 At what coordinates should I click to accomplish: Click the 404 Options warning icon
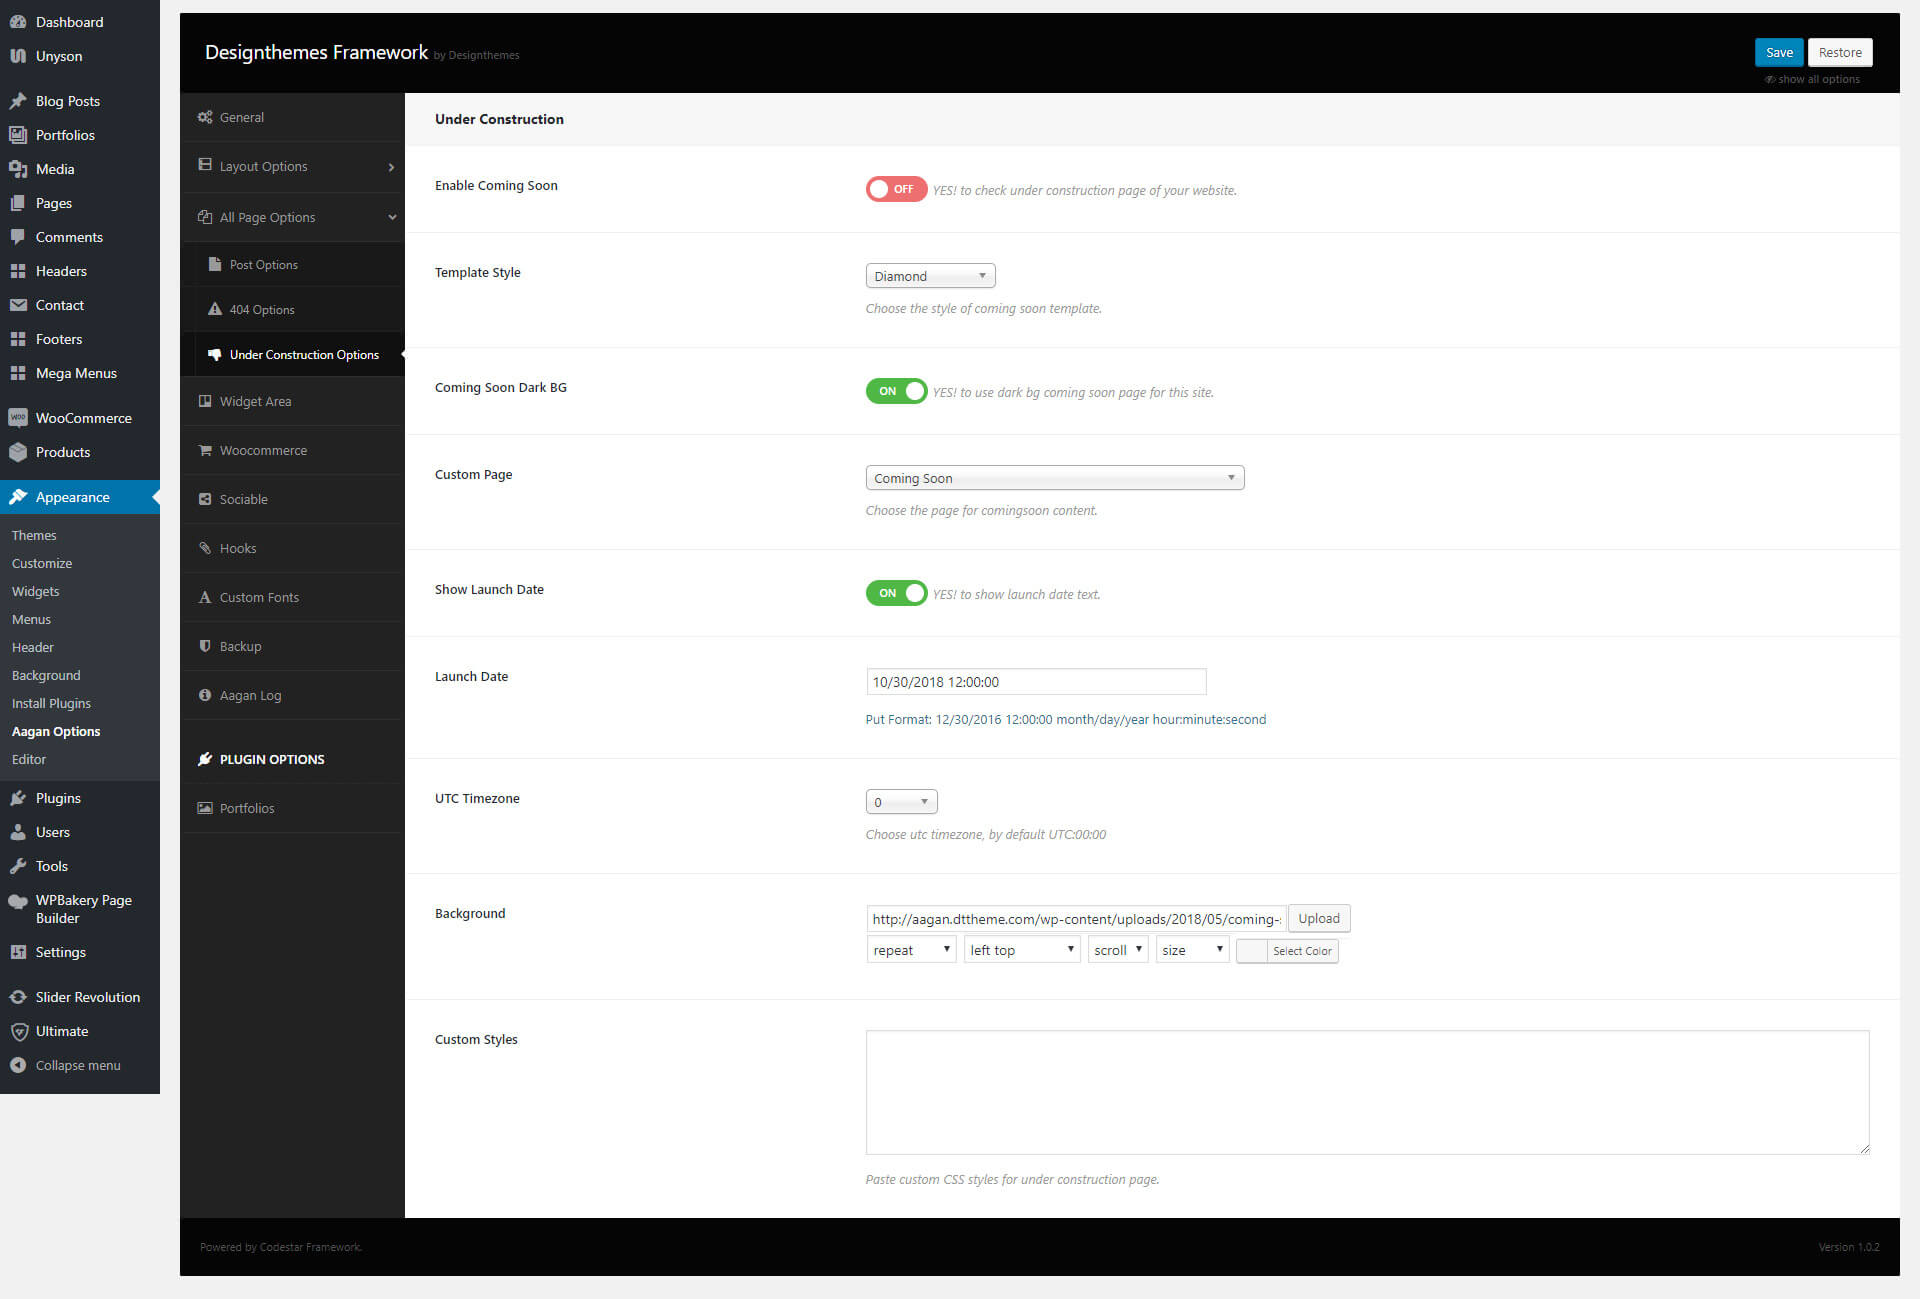tap(214, 309)
